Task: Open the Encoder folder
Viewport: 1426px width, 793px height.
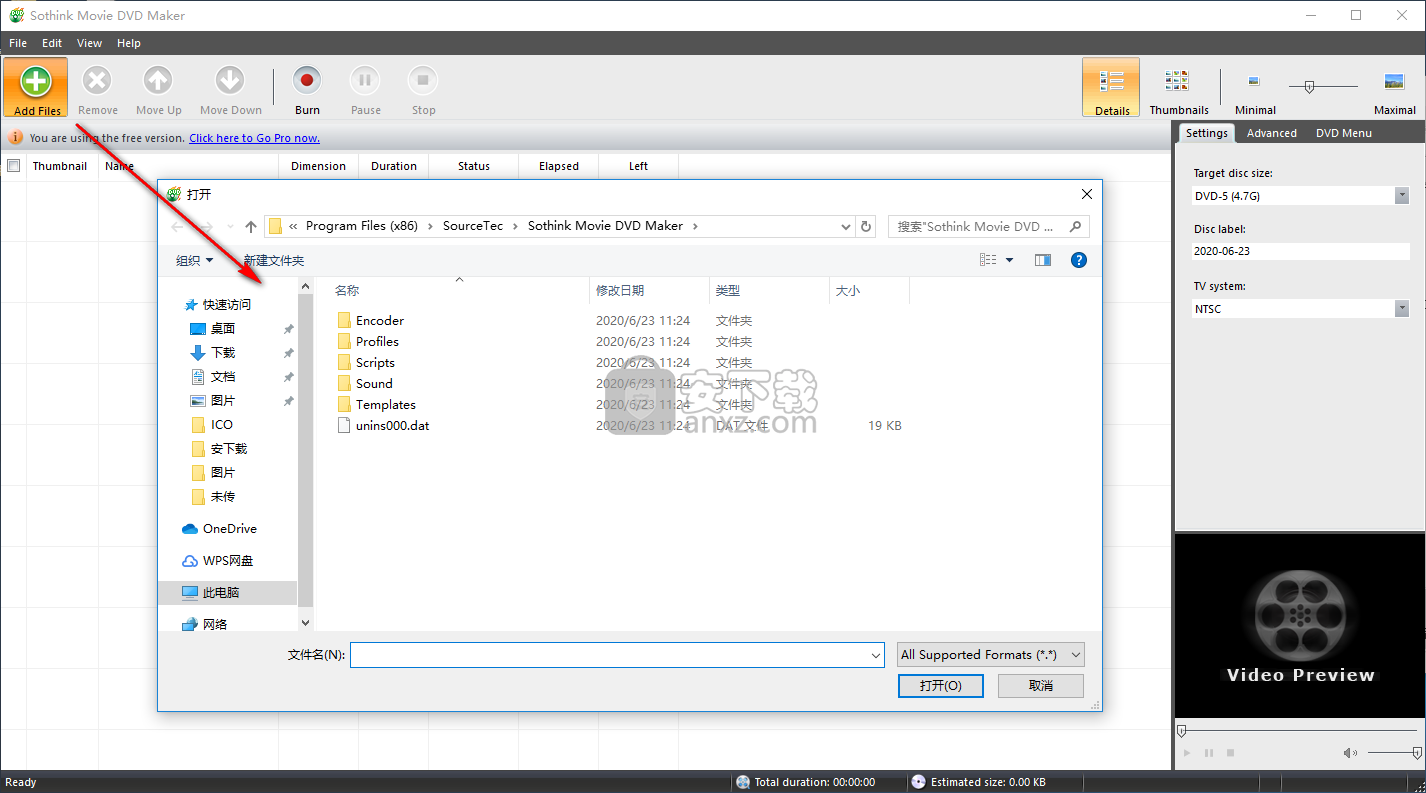Action: click(380, 320)
